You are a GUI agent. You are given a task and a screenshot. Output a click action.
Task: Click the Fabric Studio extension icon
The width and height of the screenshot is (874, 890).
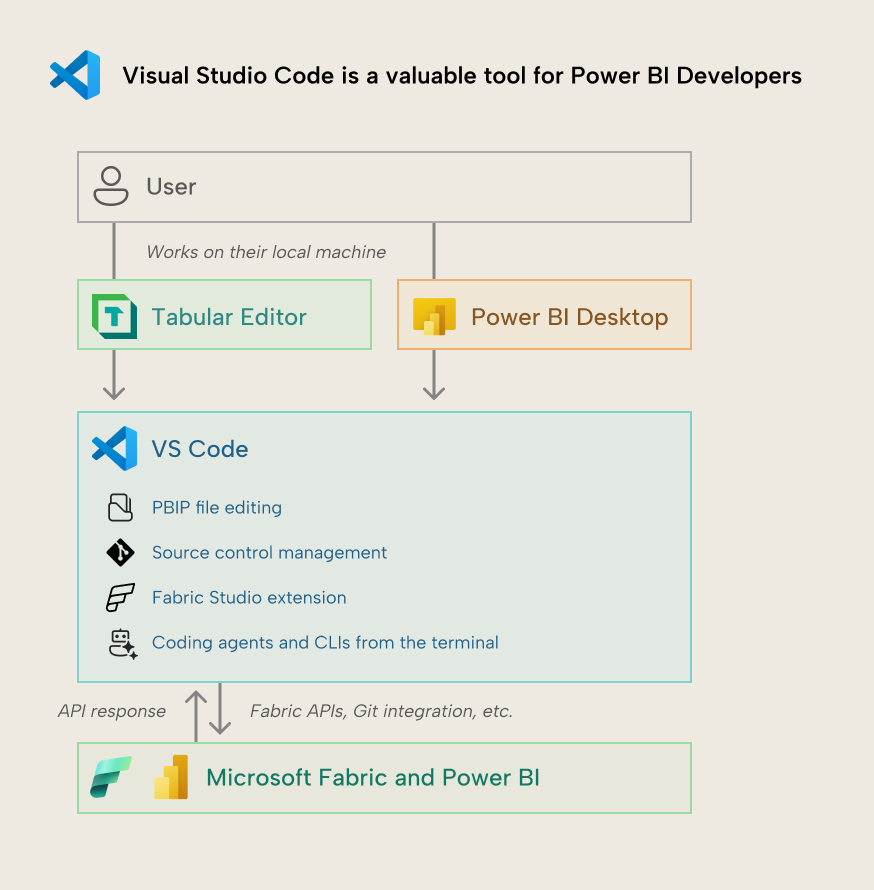(x=120, y=597)
